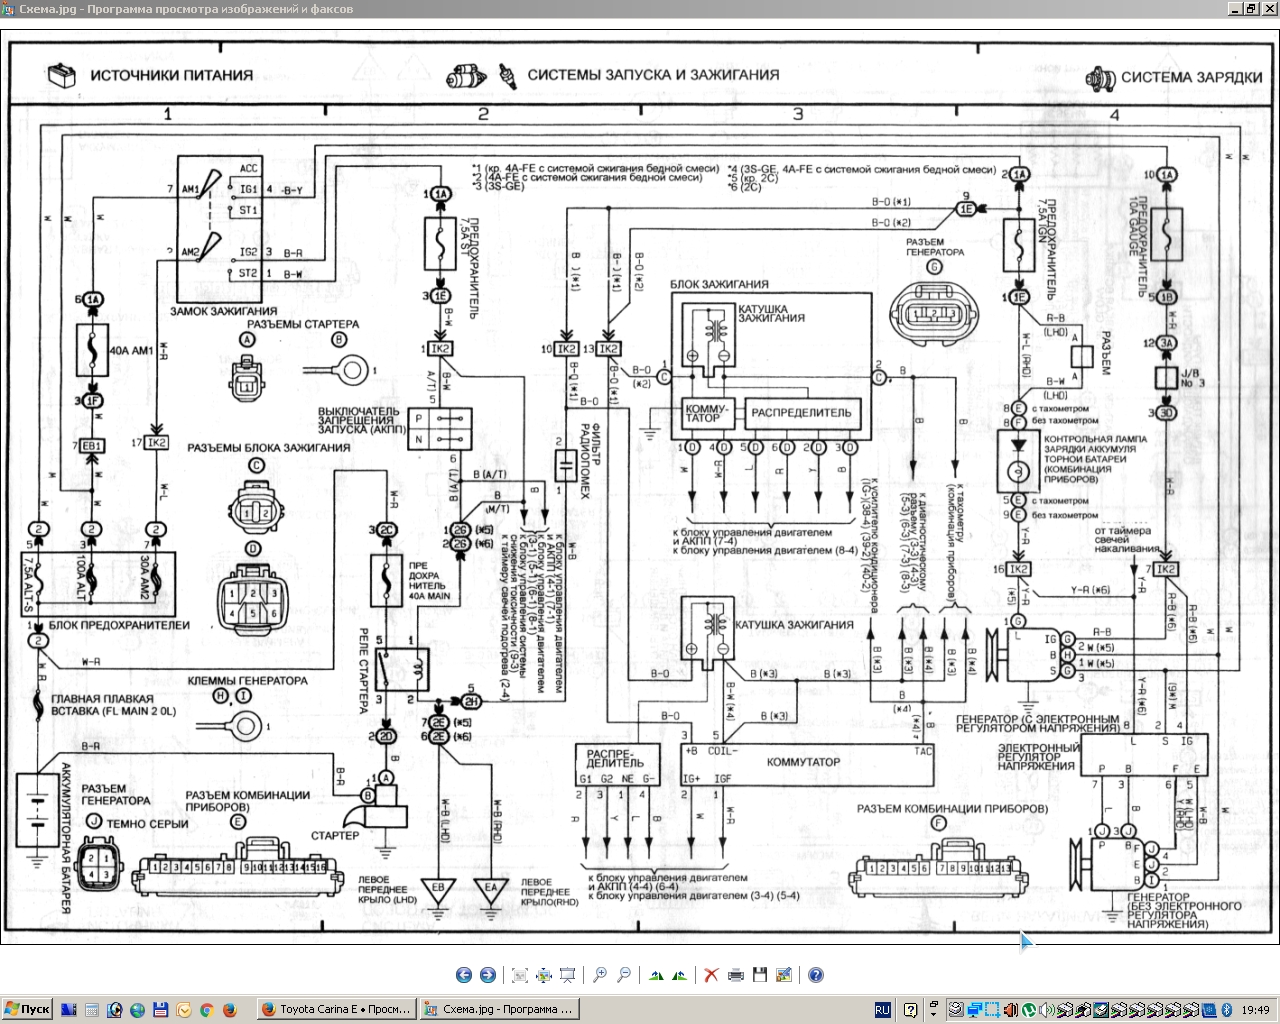This screenshot has width=1280, height=1024.
Task: Show image at actual size
Action: pos(543,975)
